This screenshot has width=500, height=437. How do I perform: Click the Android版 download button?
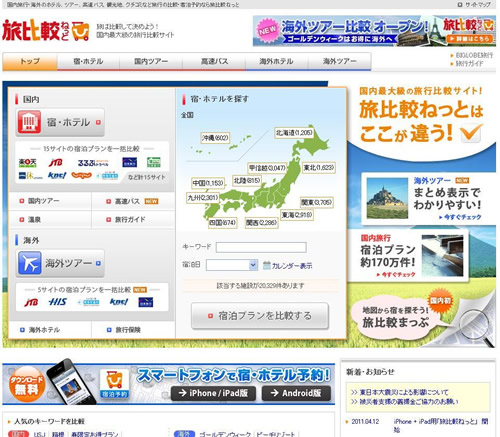pyautogui.click(x=296, y=393)
